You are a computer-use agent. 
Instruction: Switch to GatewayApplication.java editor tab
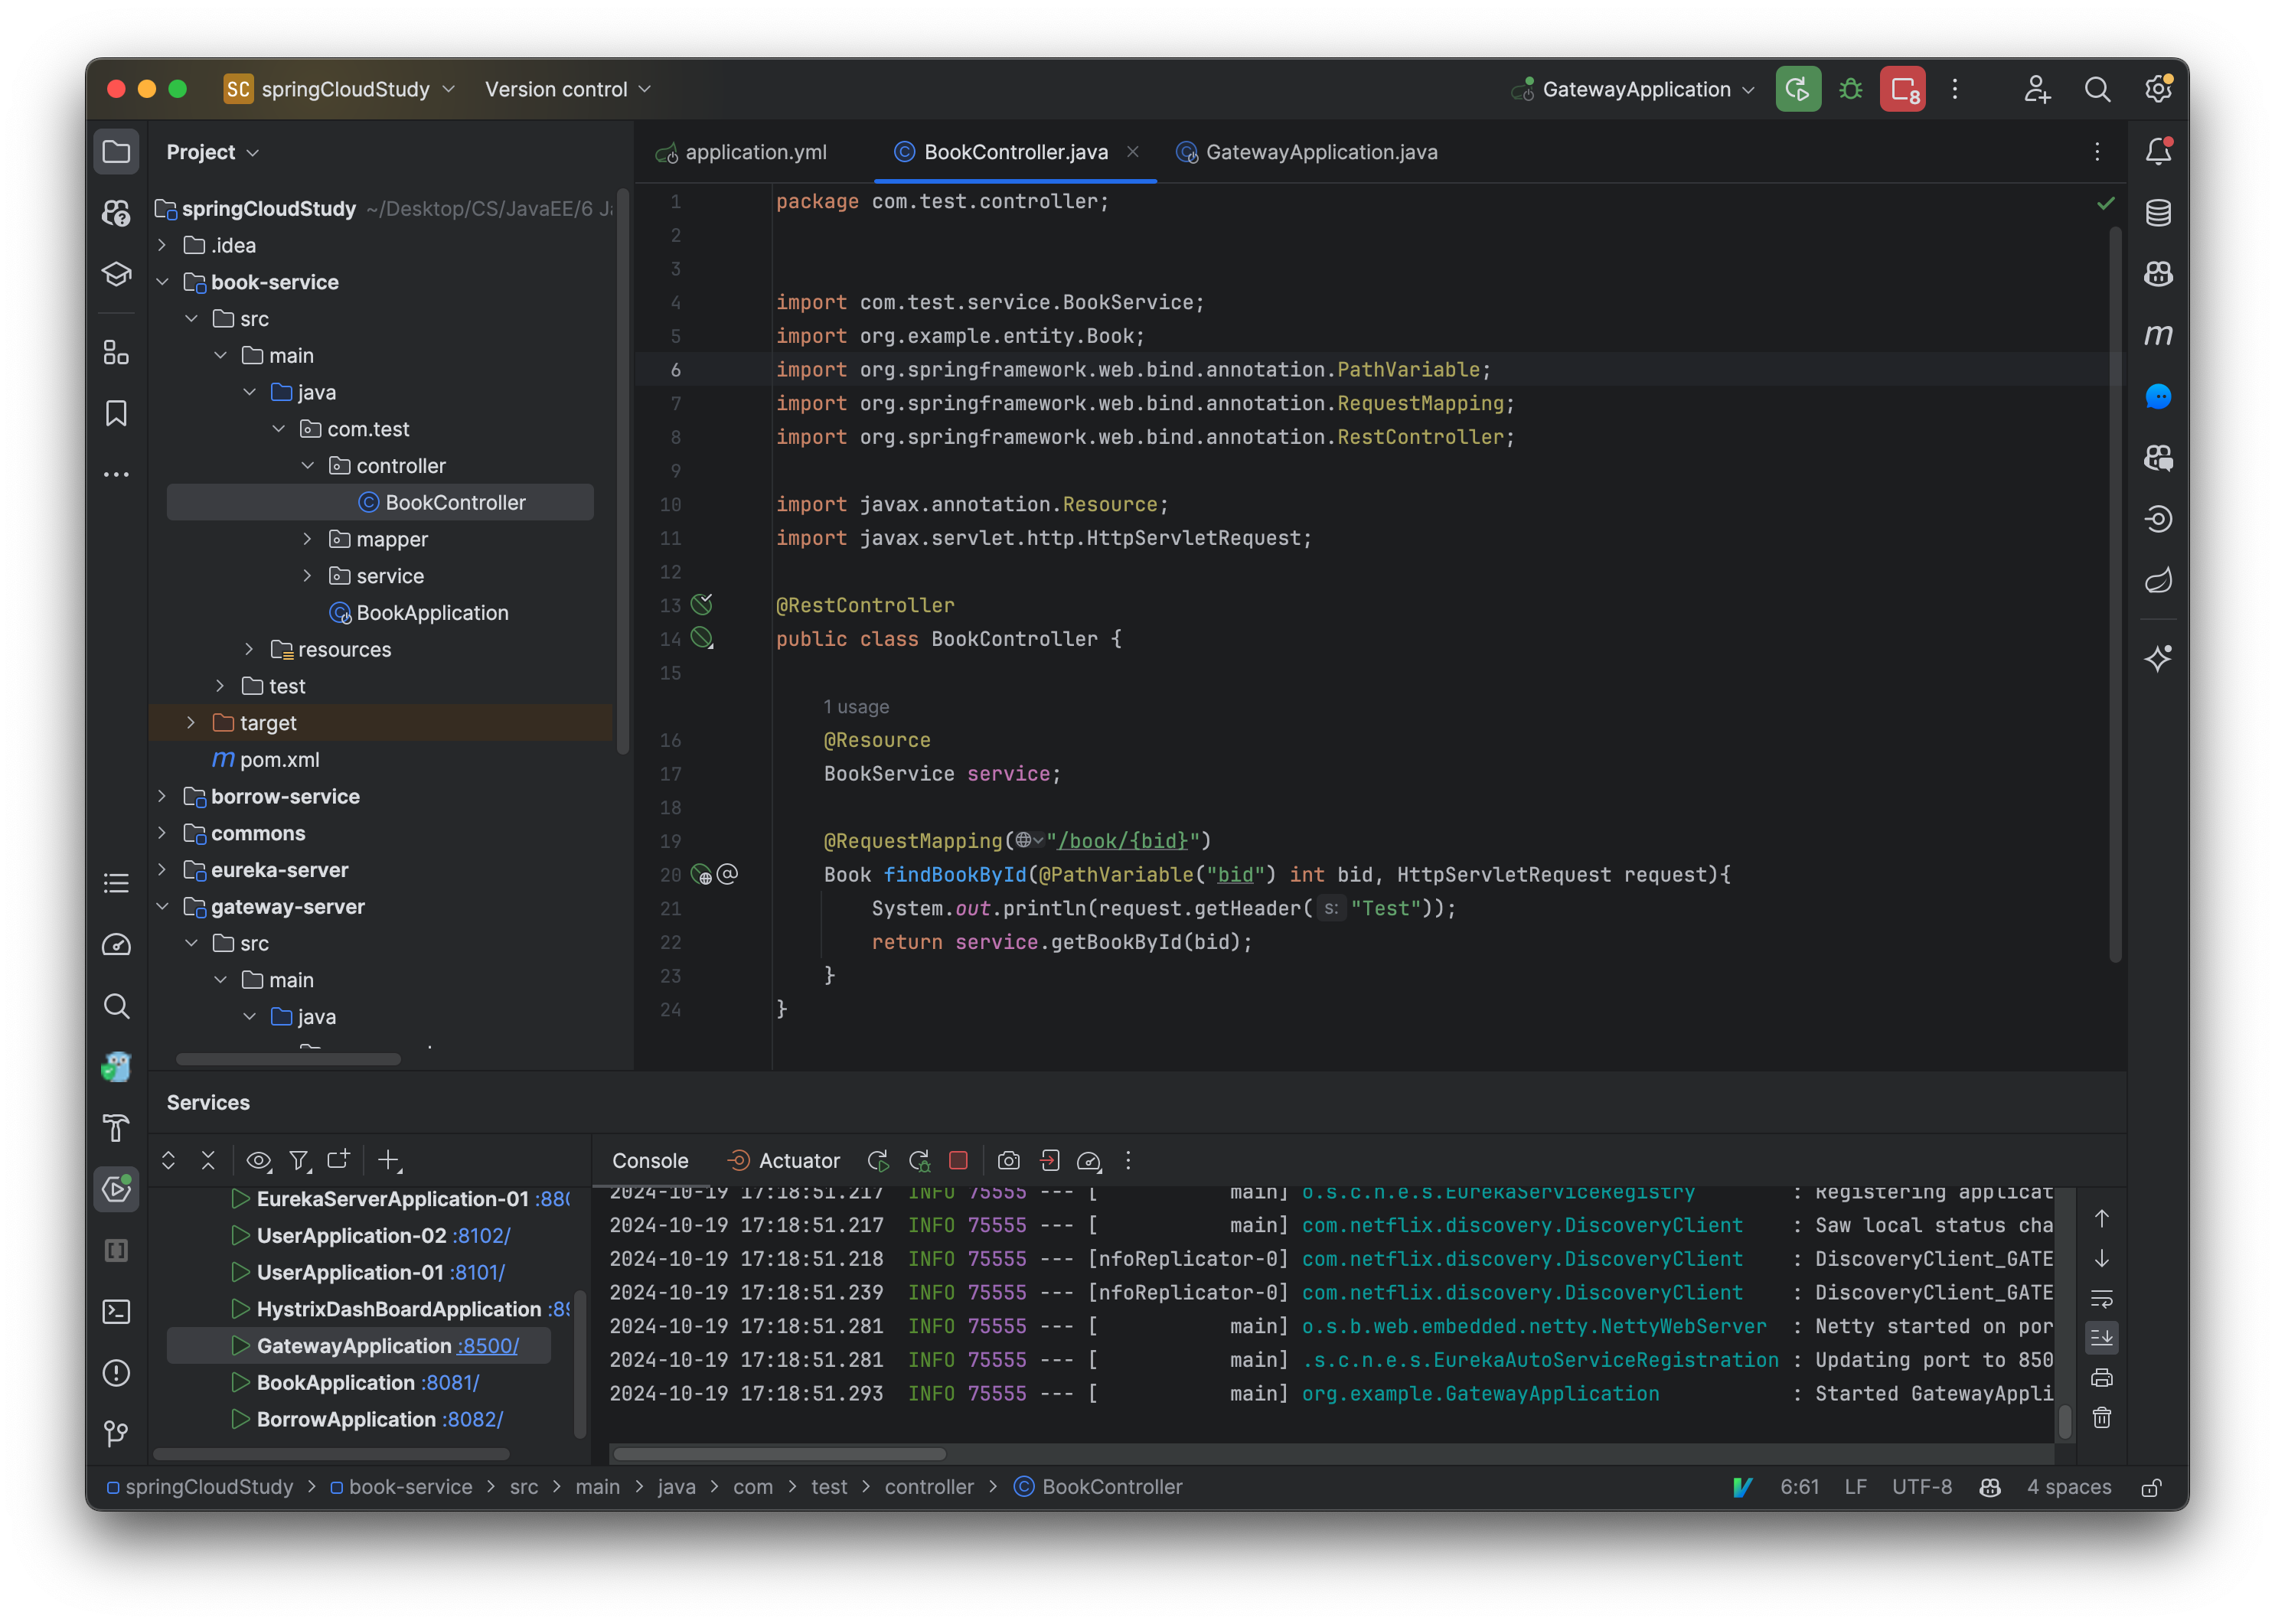point(1320,152)
